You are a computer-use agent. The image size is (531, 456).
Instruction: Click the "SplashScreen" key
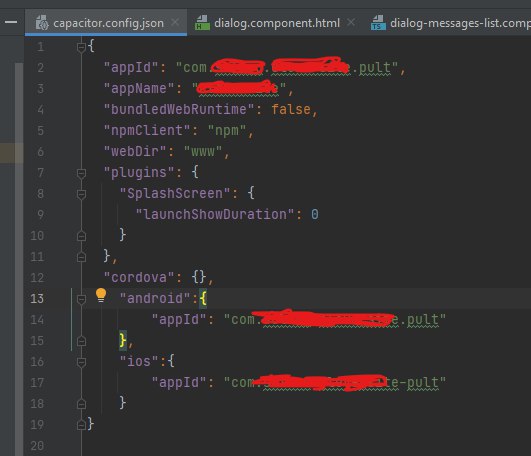(x=175, y=194)
